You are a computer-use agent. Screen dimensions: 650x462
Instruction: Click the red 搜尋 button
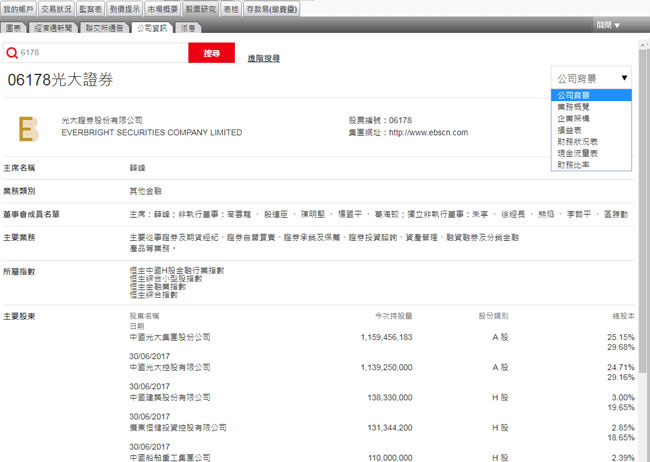[x=211, y=53]
